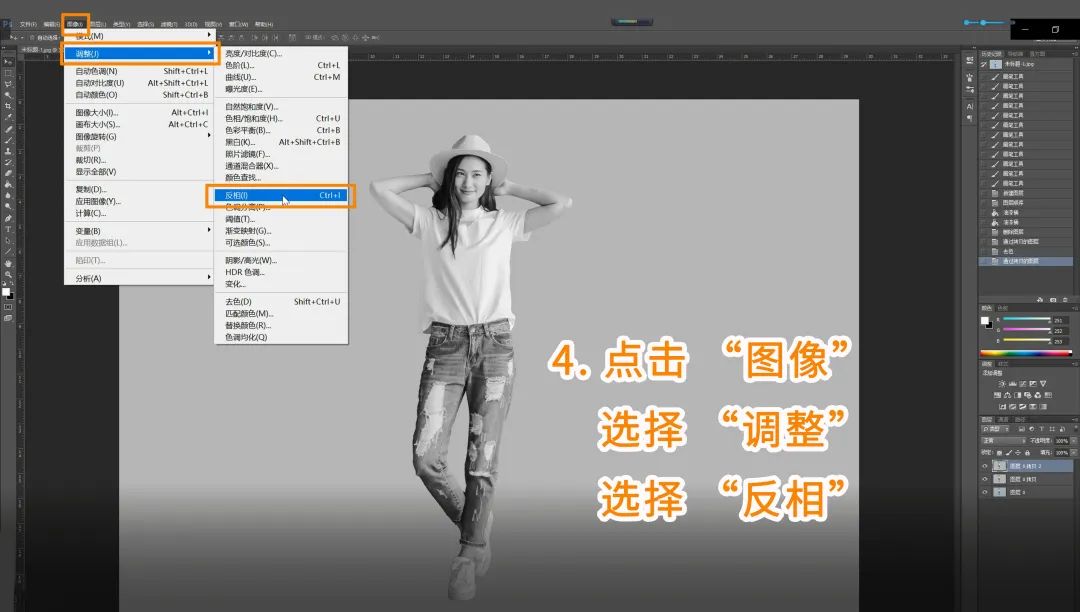Choose 色相/饱和度(H) menu entry
This screenshot has width=1080, height=612.
pyautogui.click(x=281, y=118)
